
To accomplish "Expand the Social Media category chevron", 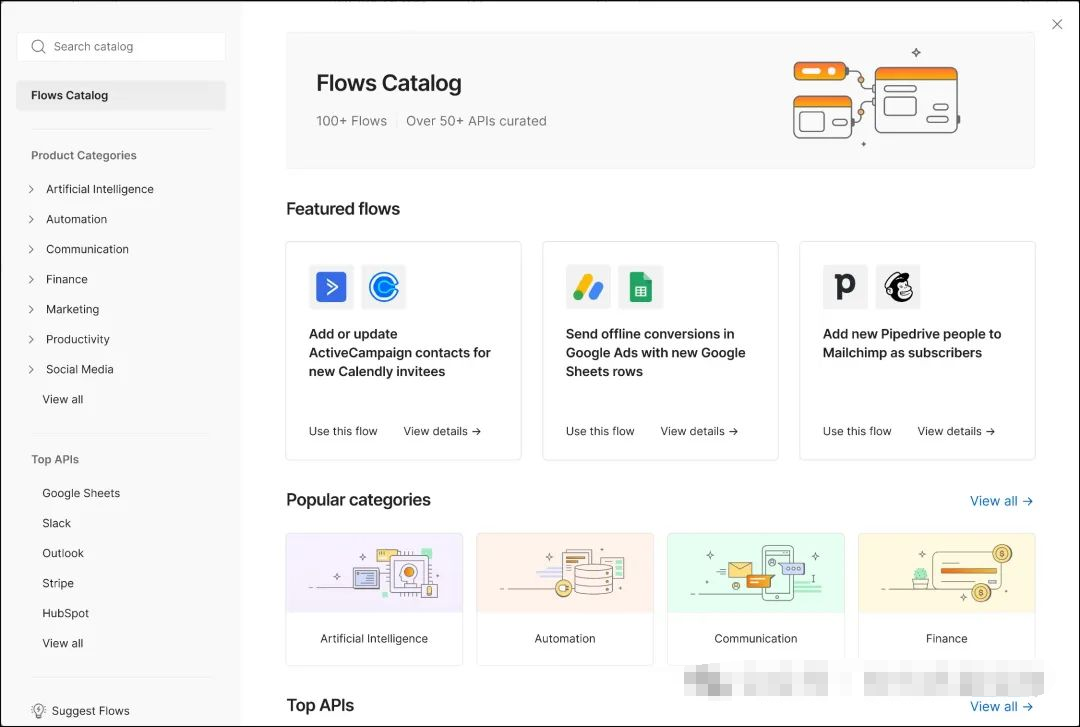I will point(31,369).
